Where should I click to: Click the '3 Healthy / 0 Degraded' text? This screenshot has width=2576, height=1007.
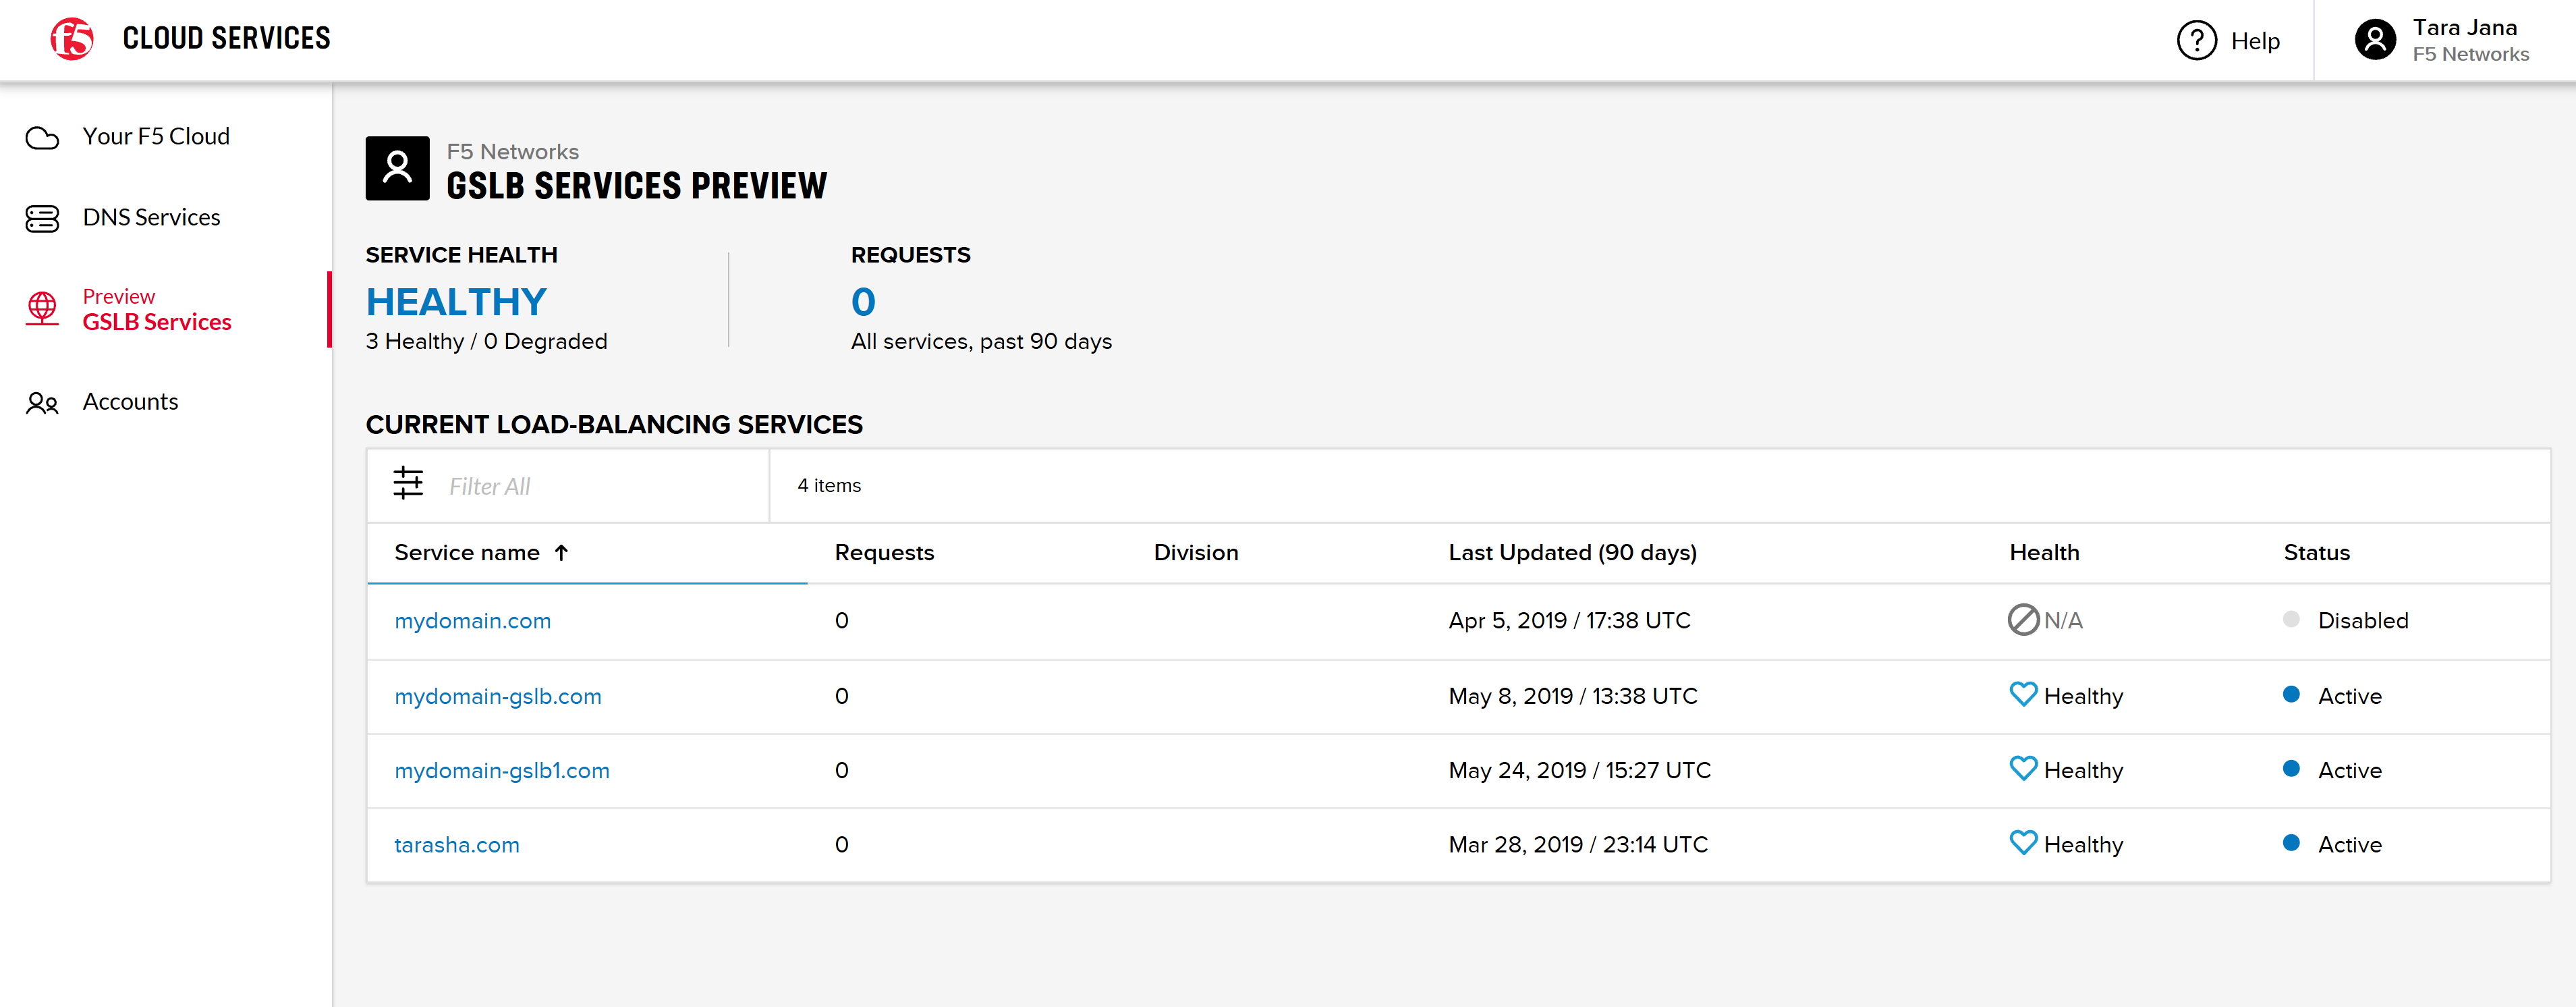486,342
